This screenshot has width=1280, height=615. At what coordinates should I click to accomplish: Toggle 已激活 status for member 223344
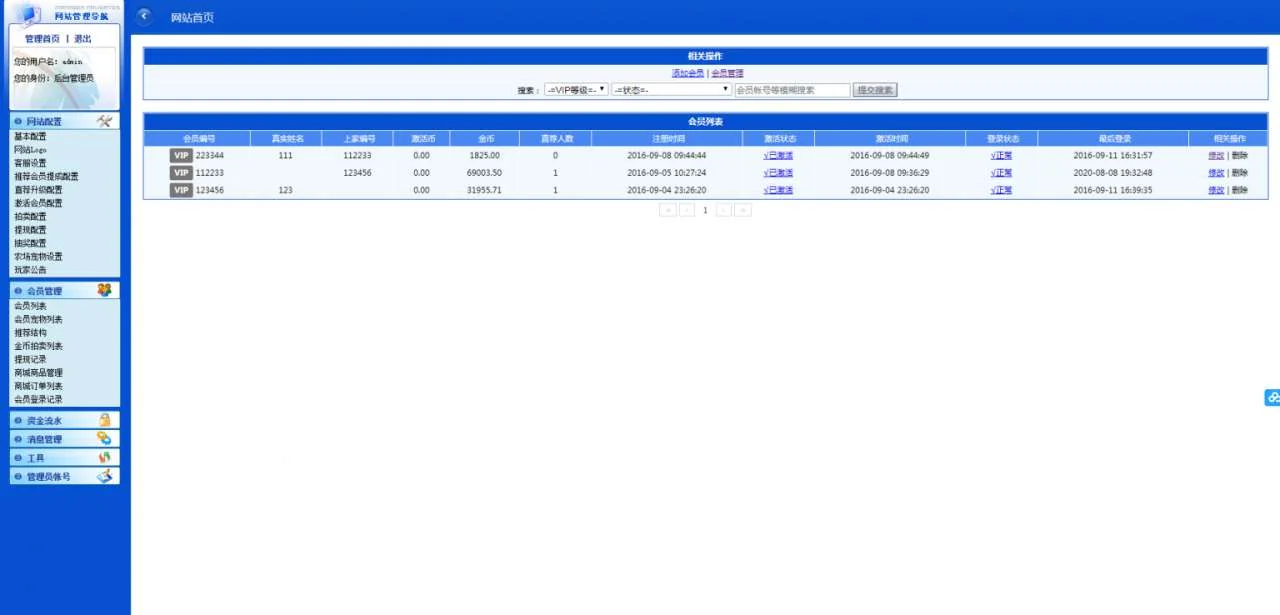tap(778, 156)
